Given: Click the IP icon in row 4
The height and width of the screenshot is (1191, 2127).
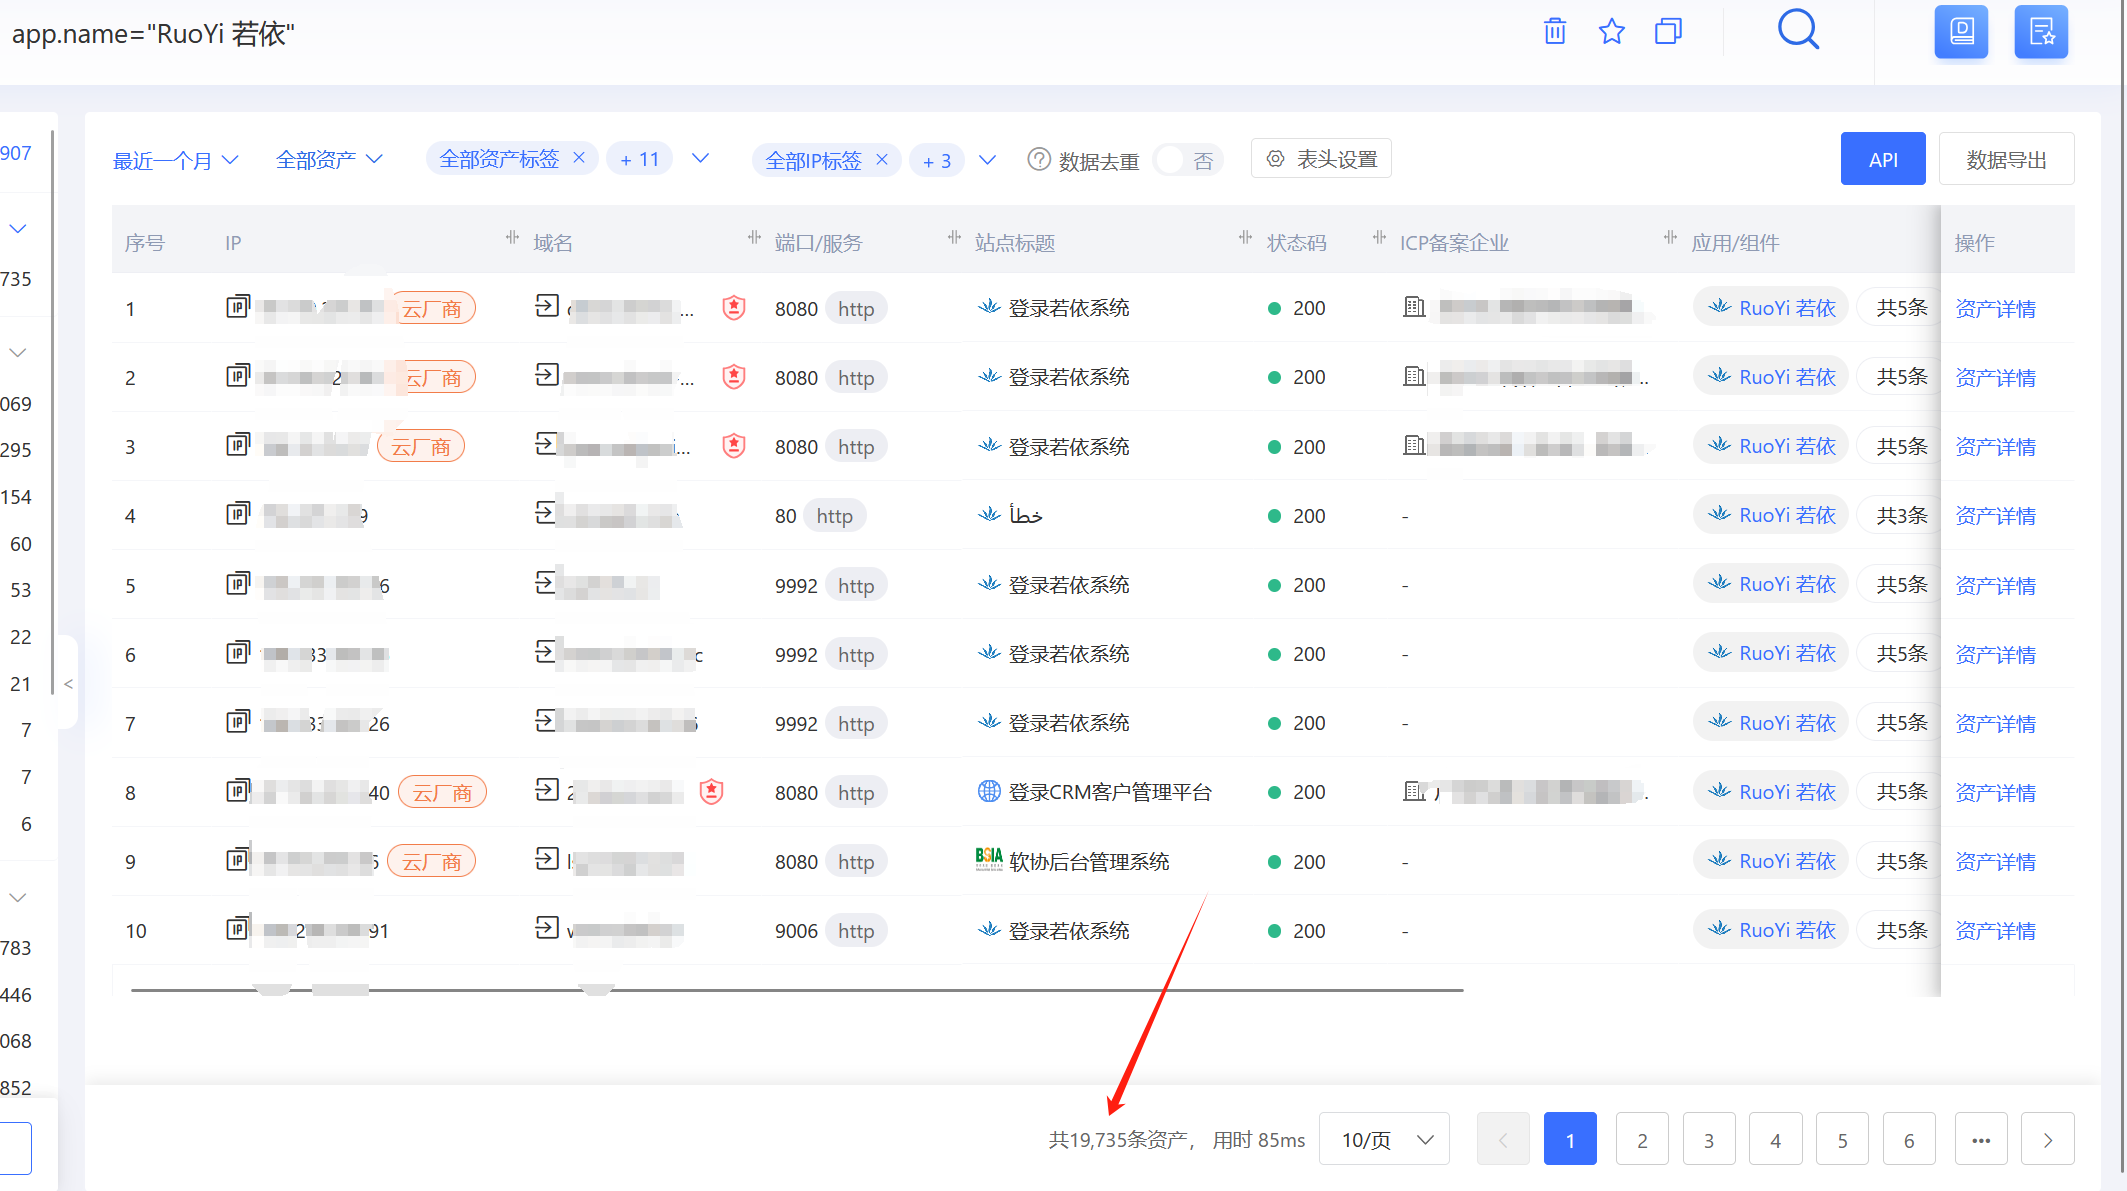Looking at the screenshot, I should pos(237,515).
